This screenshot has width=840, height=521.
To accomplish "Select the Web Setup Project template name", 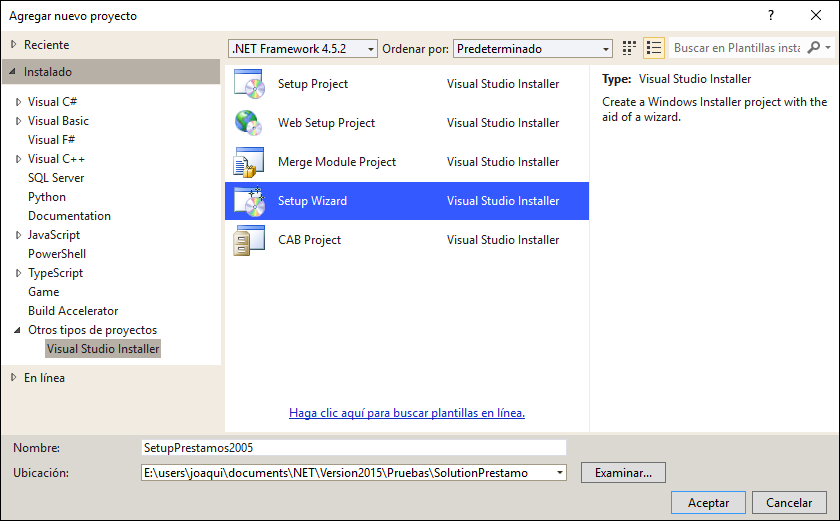I will (x=326, y=123).
